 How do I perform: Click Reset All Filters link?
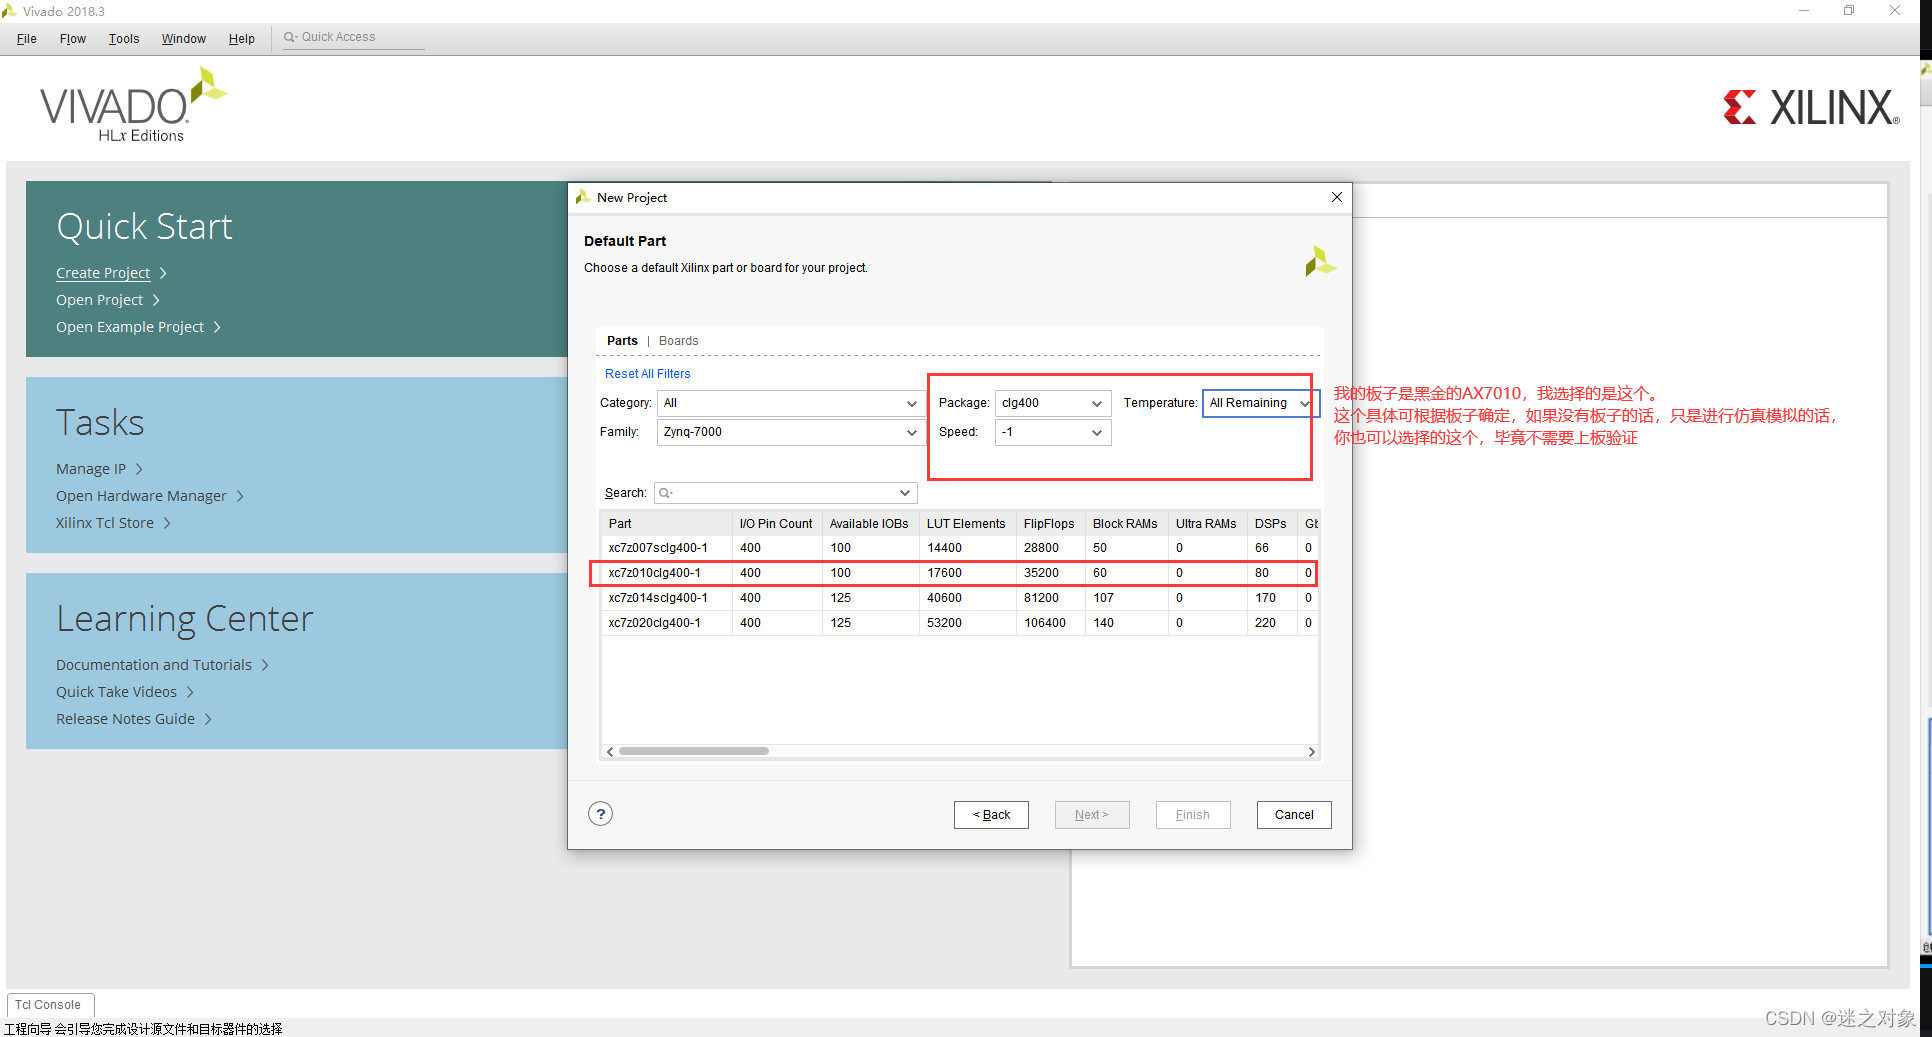[x=647, y=374]
